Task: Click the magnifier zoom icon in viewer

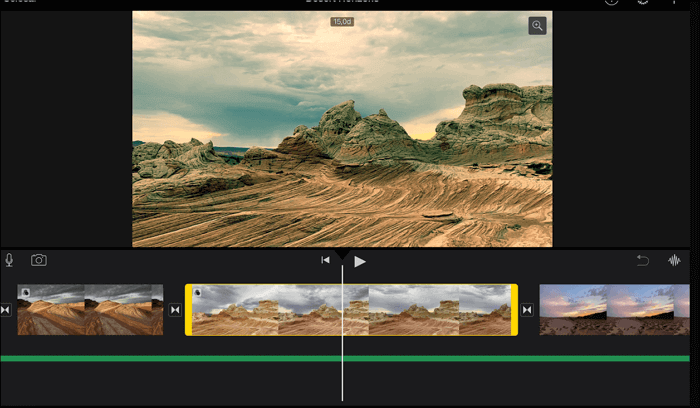Action: pos(538,26)
